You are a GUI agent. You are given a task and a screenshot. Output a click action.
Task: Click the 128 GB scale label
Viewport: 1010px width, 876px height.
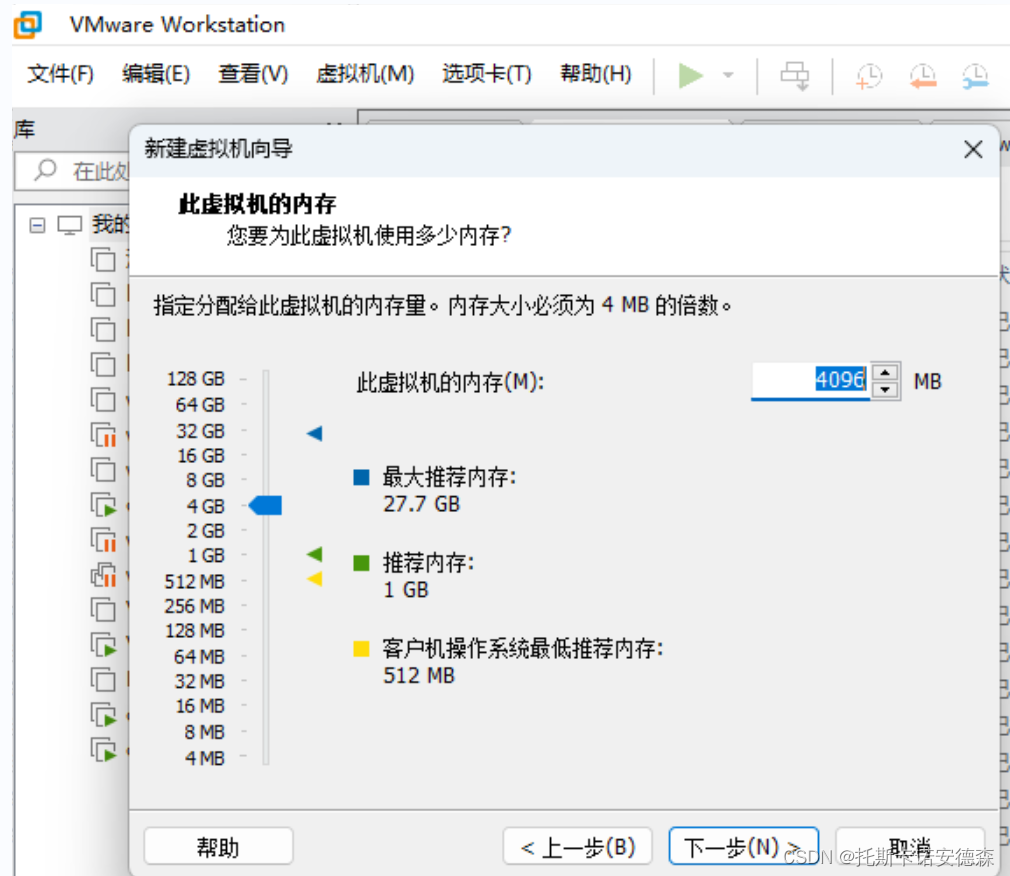(x=196, y=379)
